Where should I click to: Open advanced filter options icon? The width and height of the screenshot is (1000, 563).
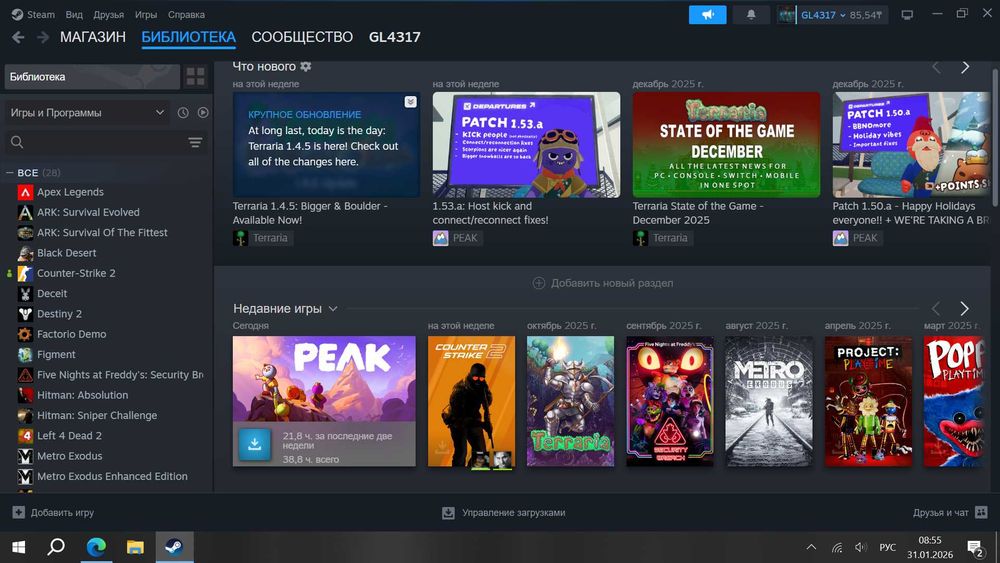(195, 142)
